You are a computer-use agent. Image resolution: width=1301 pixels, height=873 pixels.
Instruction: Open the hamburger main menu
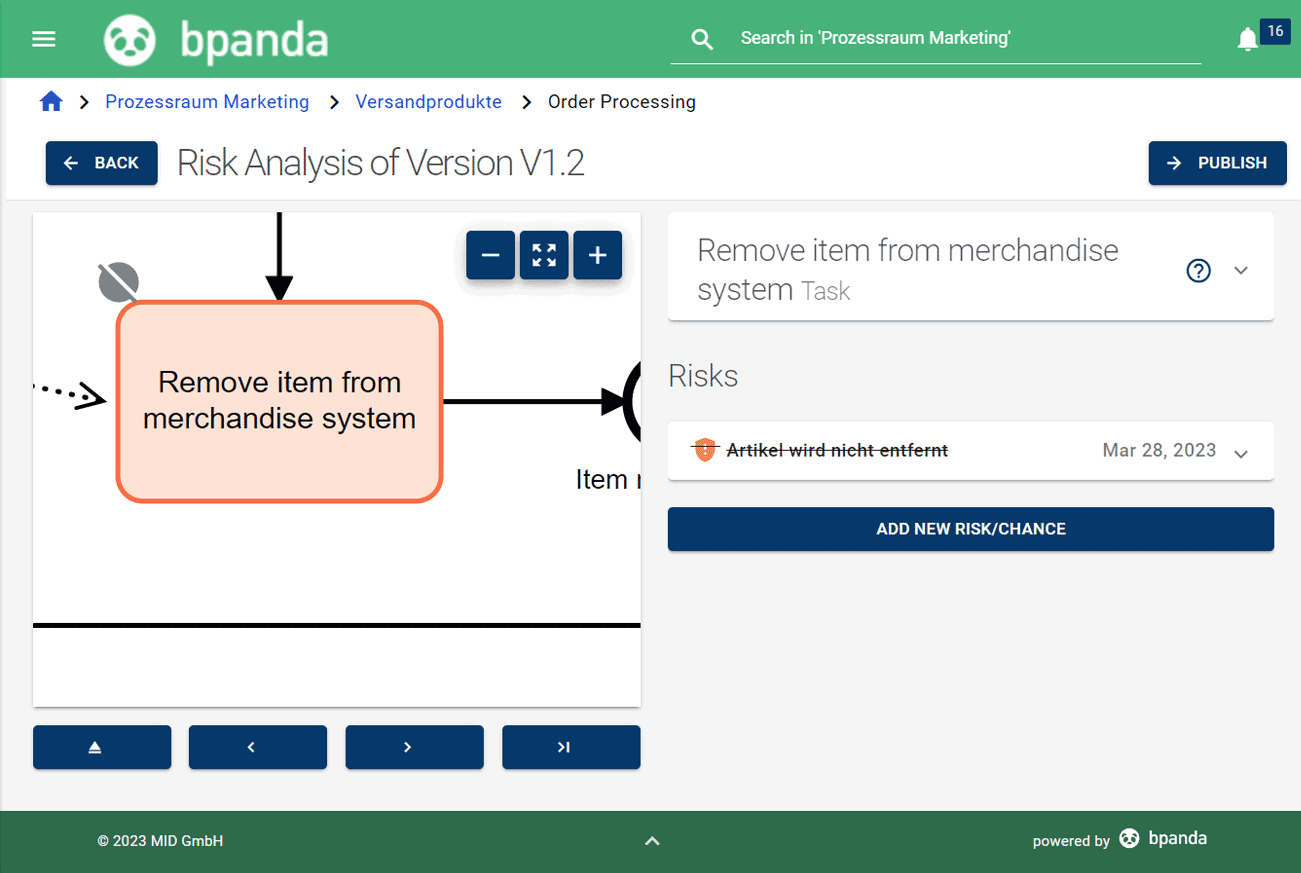[44, 39]
